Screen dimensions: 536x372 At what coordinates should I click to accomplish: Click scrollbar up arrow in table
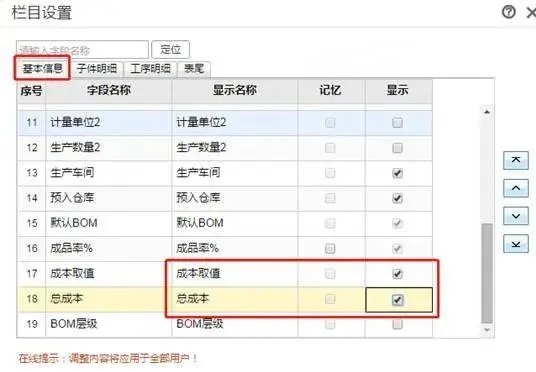[487, 112]
